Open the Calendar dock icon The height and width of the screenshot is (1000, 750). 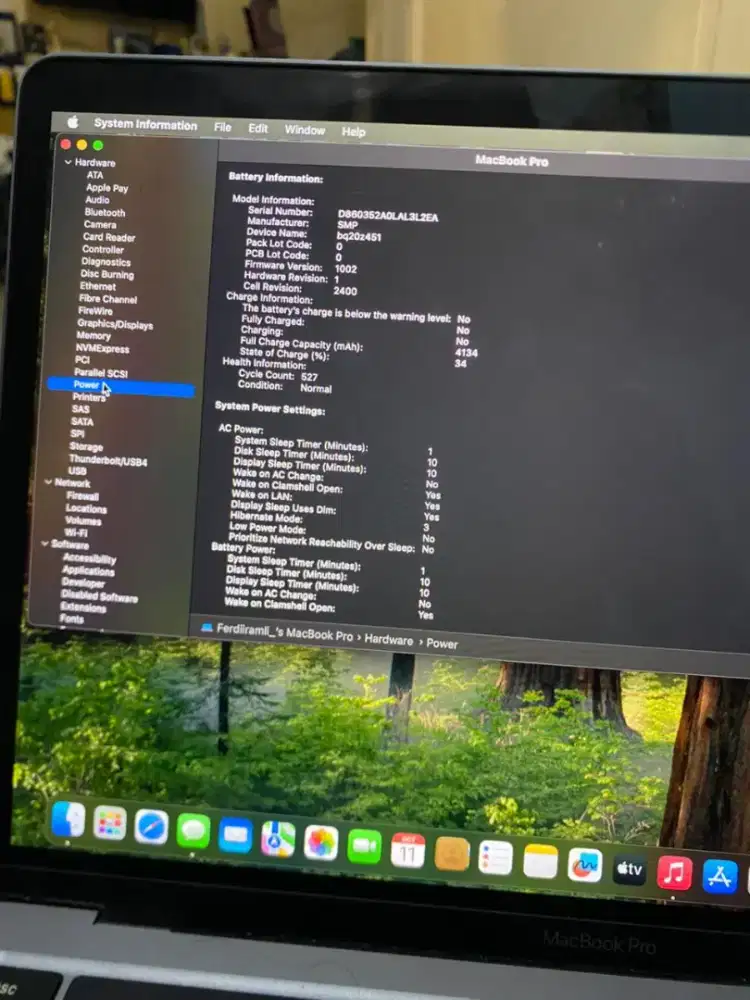point(408,850)
